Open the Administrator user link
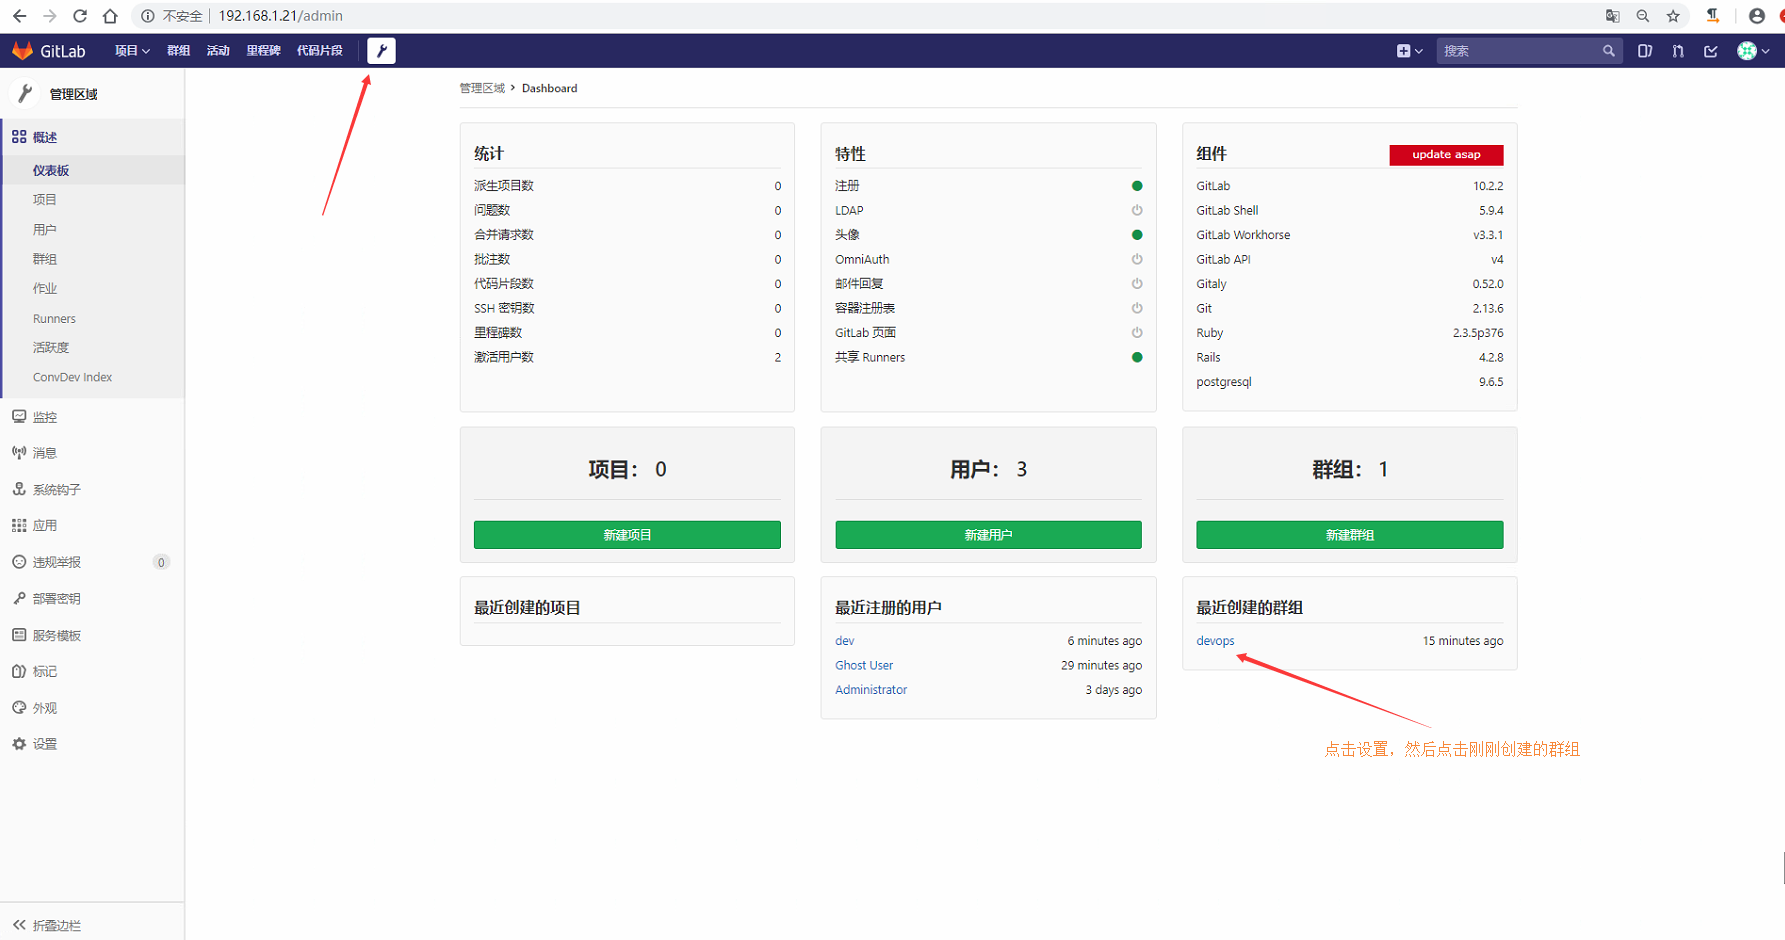 coord(871,690)
